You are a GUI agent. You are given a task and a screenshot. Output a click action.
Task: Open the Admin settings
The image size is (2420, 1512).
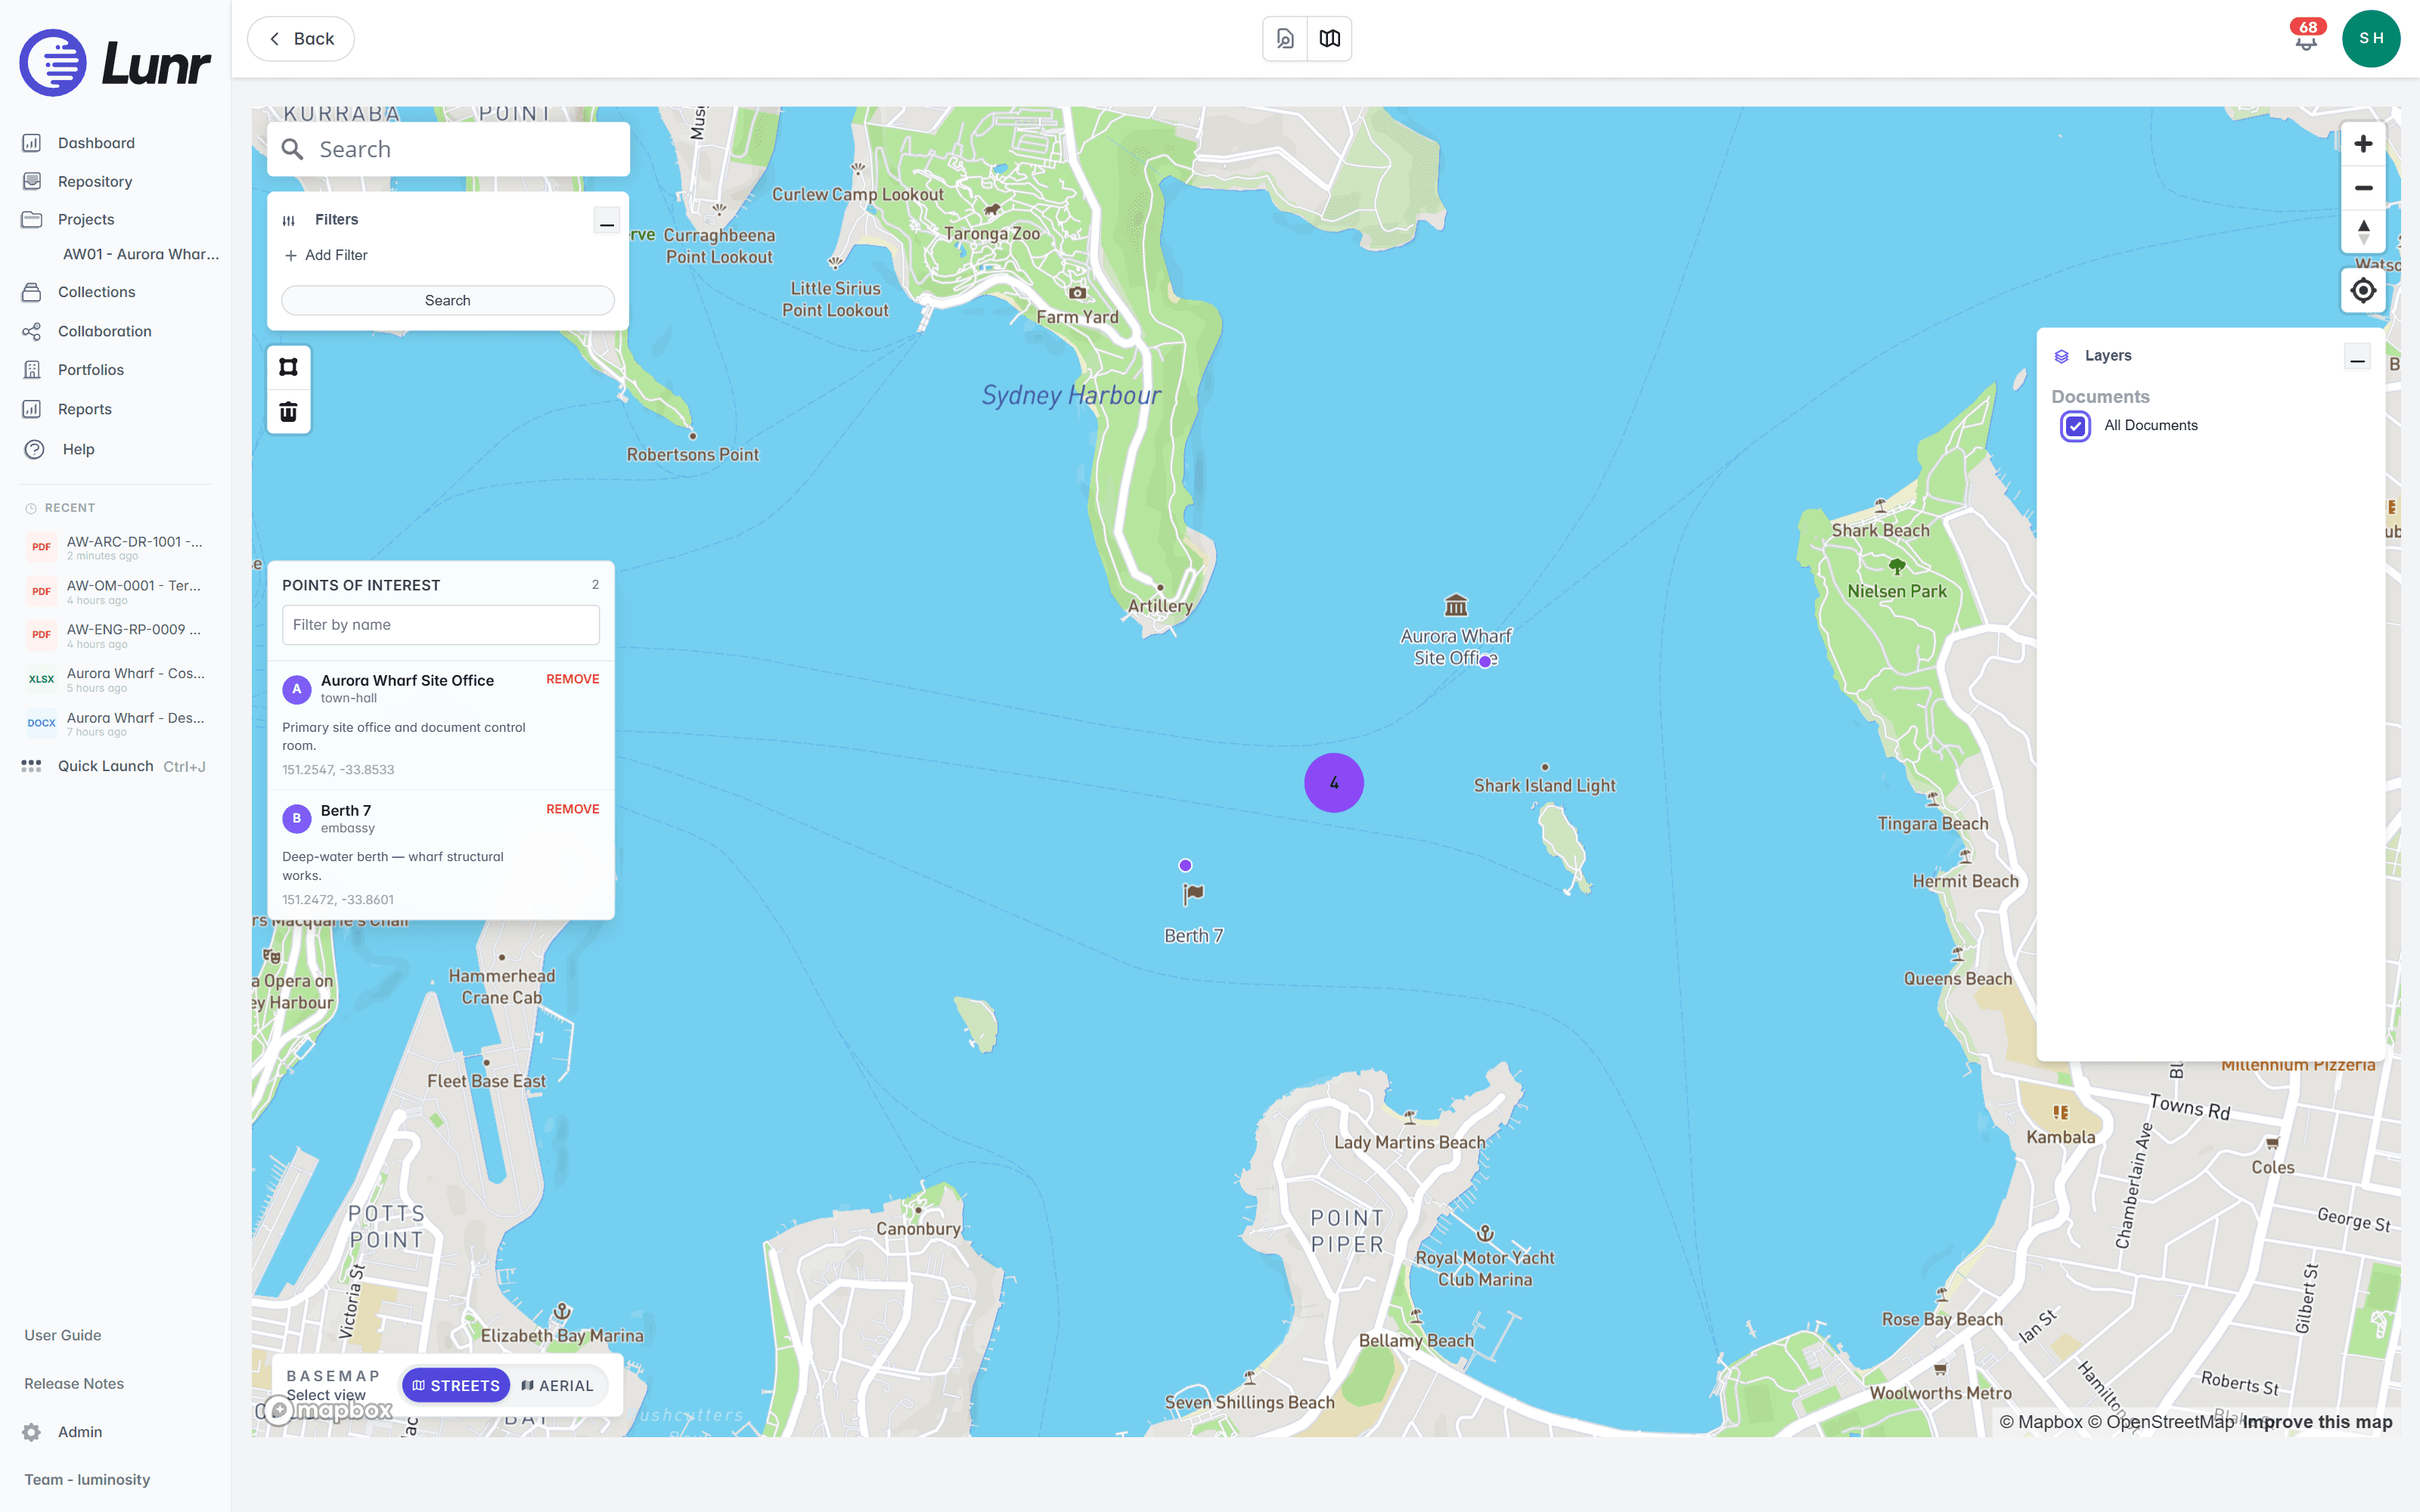80,1432
